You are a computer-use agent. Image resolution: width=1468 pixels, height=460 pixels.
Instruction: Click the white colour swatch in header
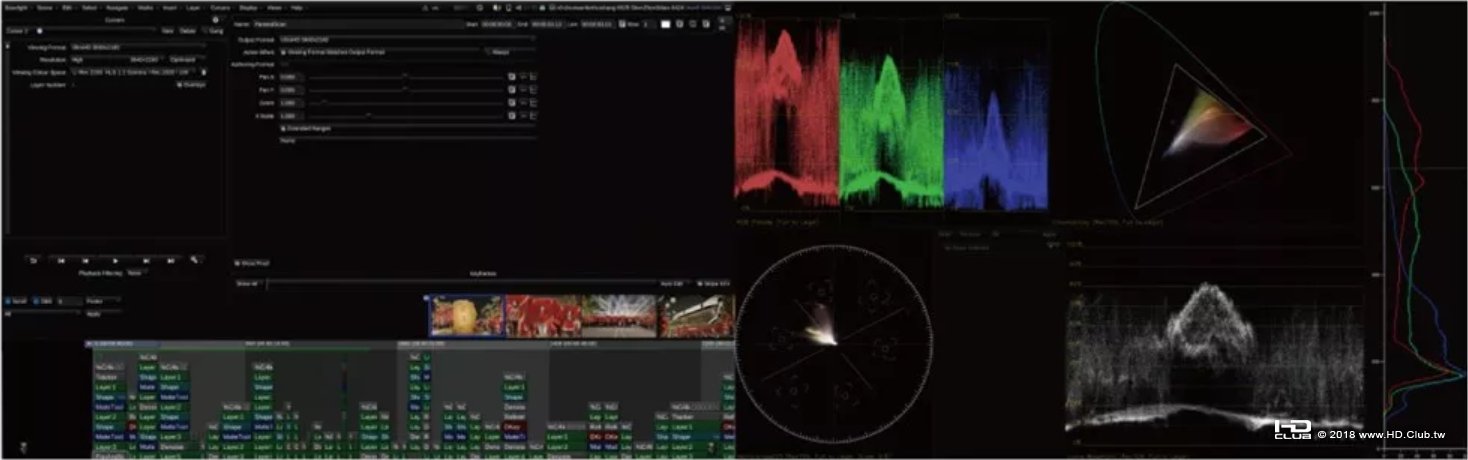coord(665,24)
